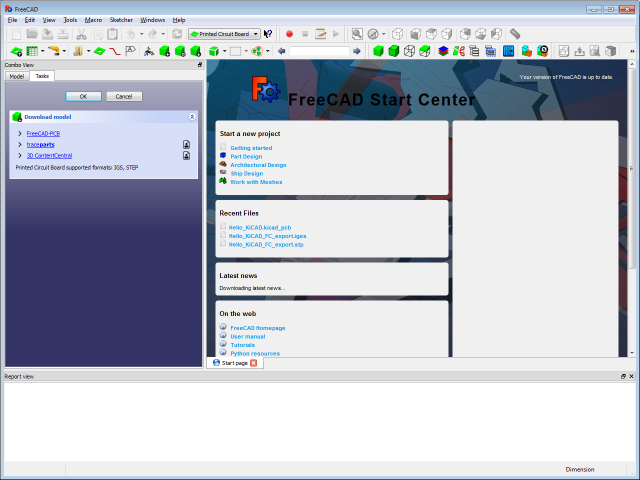Click the wireframe cube icon
This screenshot has height=480, width=640.
coord(409,51)
